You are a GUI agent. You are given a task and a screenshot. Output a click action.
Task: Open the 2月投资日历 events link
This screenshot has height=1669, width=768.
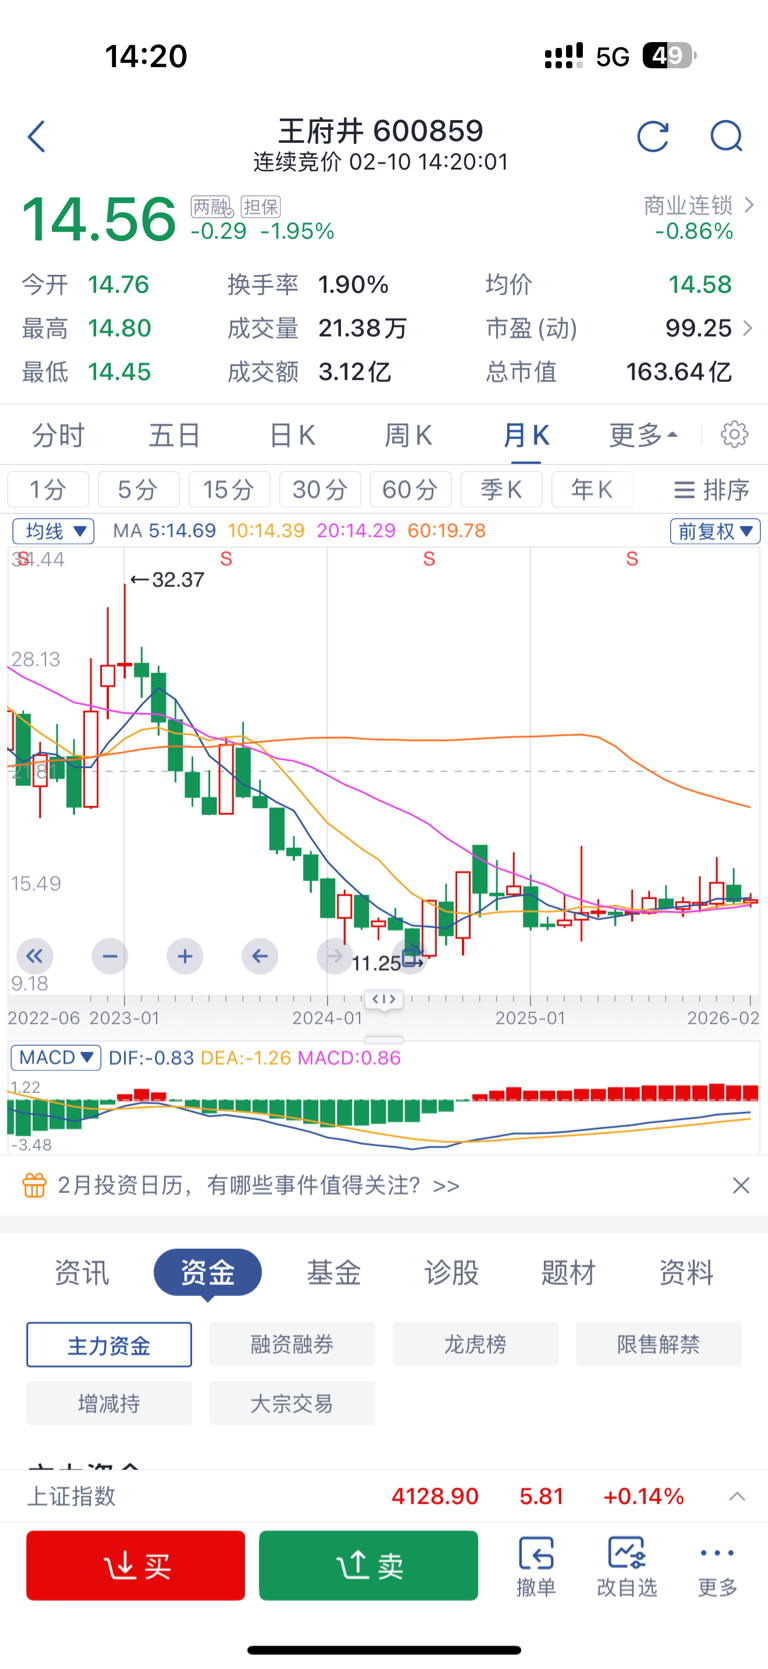pyautogui.click(x=259, y=1186)
